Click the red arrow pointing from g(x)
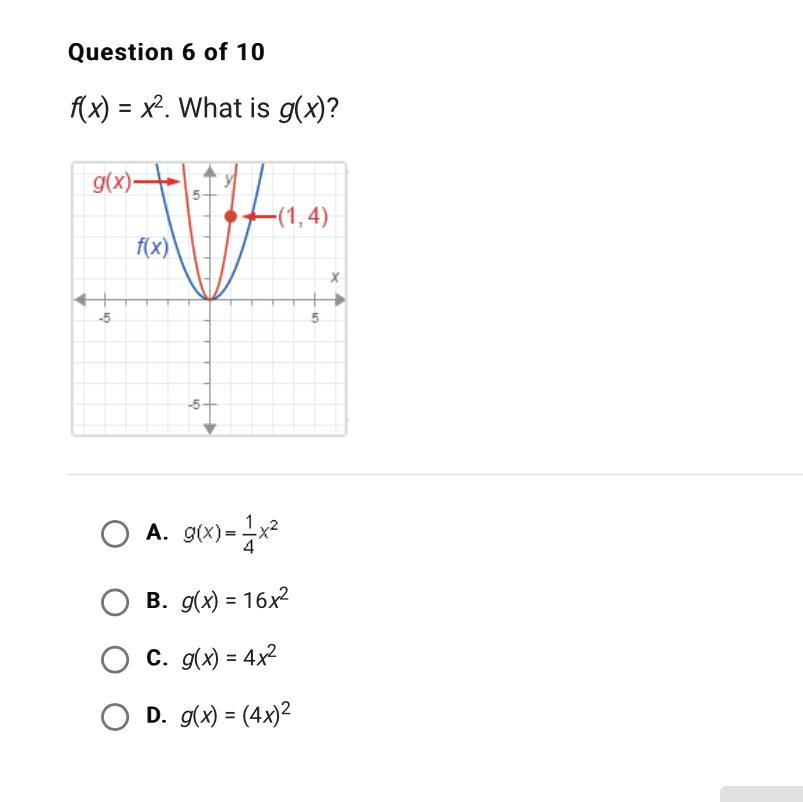The width and height of the screenshot is (803, 802). [x=157, y=181]
